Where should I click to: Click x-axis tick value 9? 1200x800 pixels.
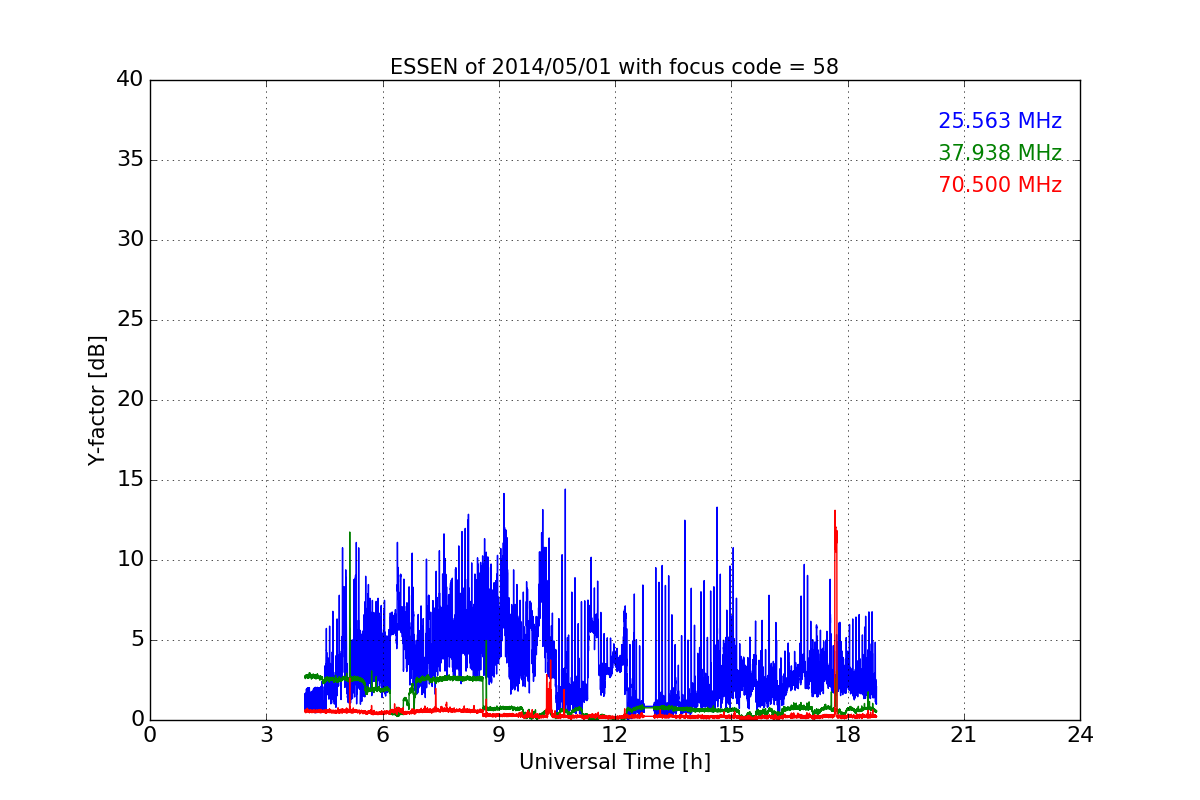tap(499, 735)
